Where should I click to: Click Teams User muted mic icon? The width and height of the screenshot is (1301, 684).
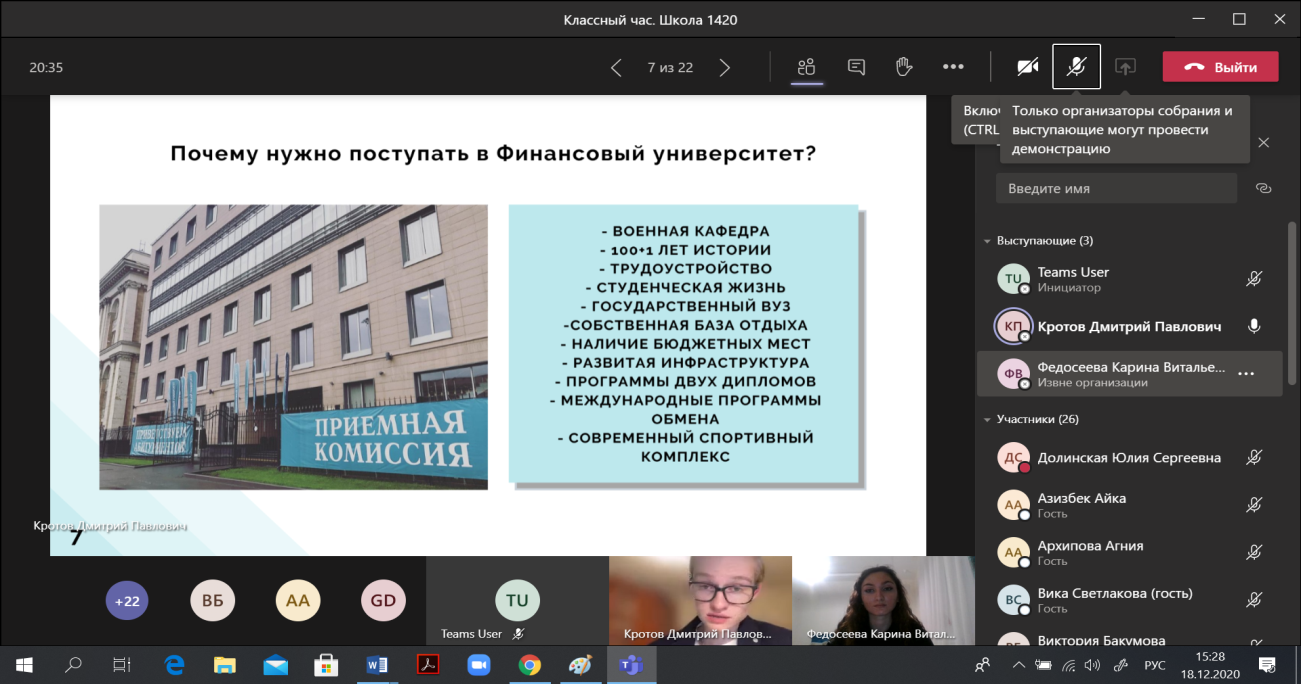tap(1253, 279)
